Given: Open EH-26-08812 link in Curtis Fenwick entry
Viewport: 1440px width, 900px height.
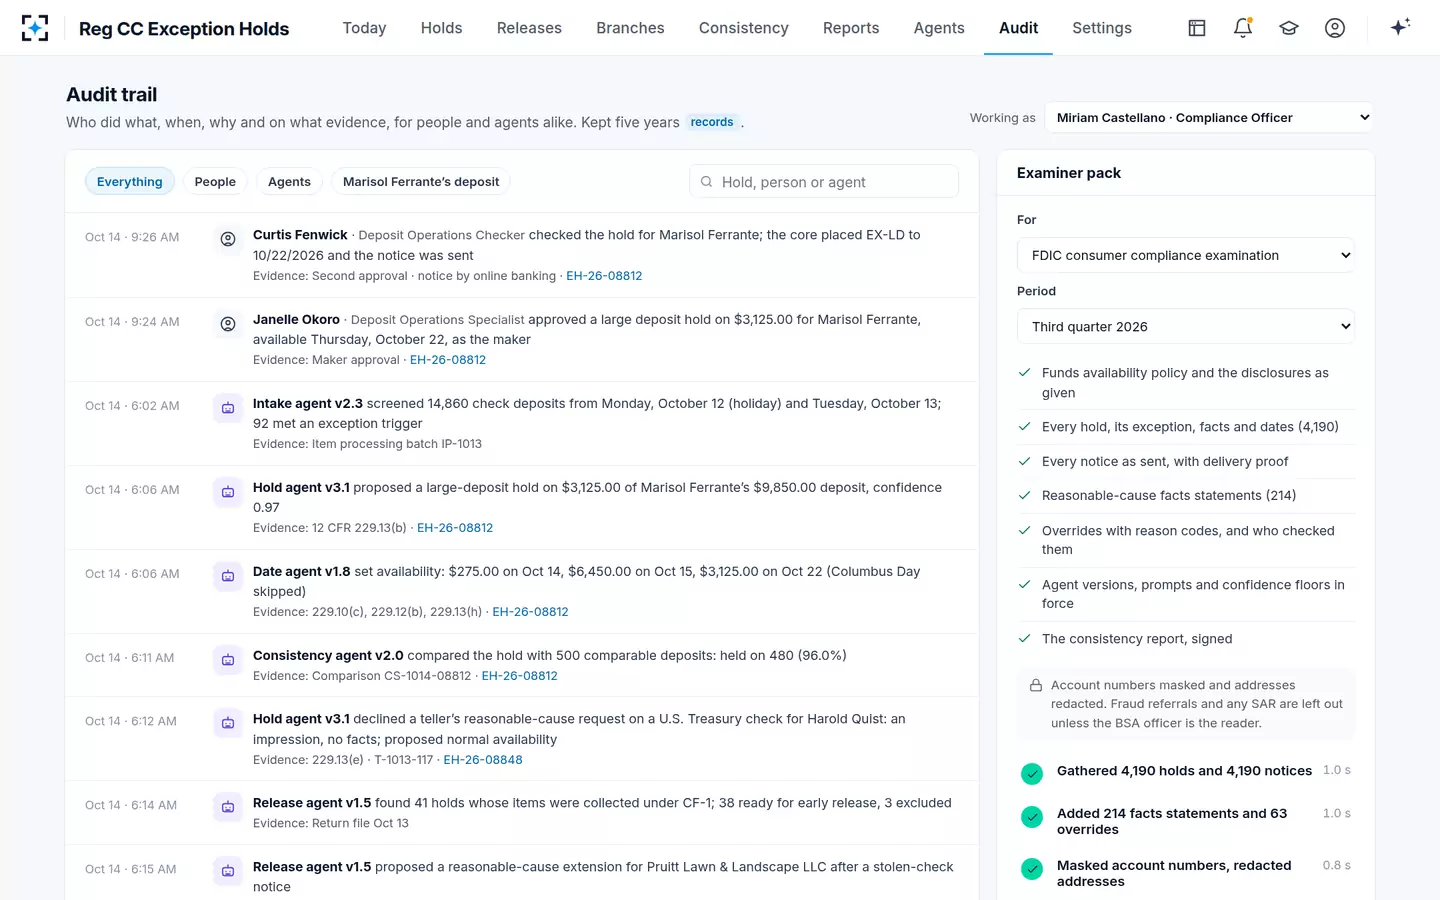Looking at the screenshot, I should [604, 276].
